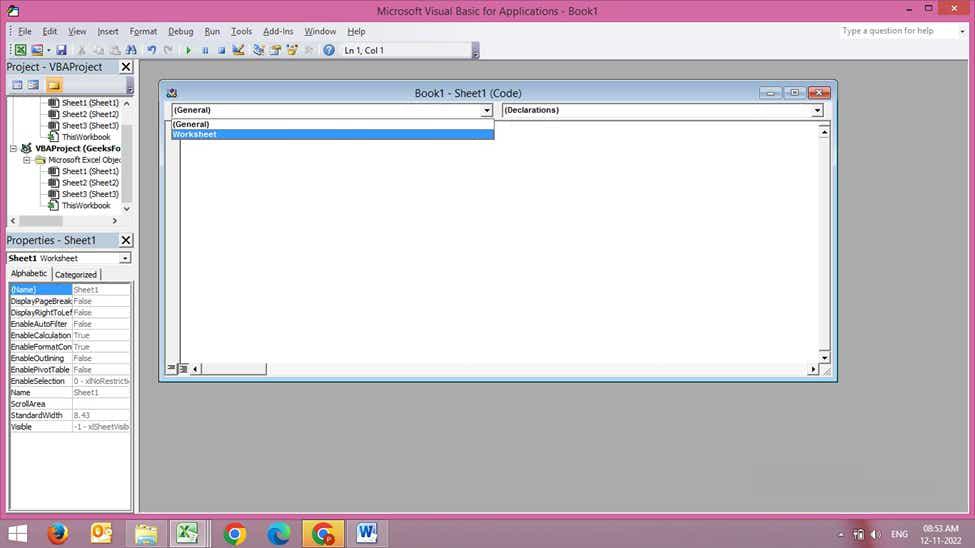
Task: Click the Break pause icon
Action: (205, 50)
